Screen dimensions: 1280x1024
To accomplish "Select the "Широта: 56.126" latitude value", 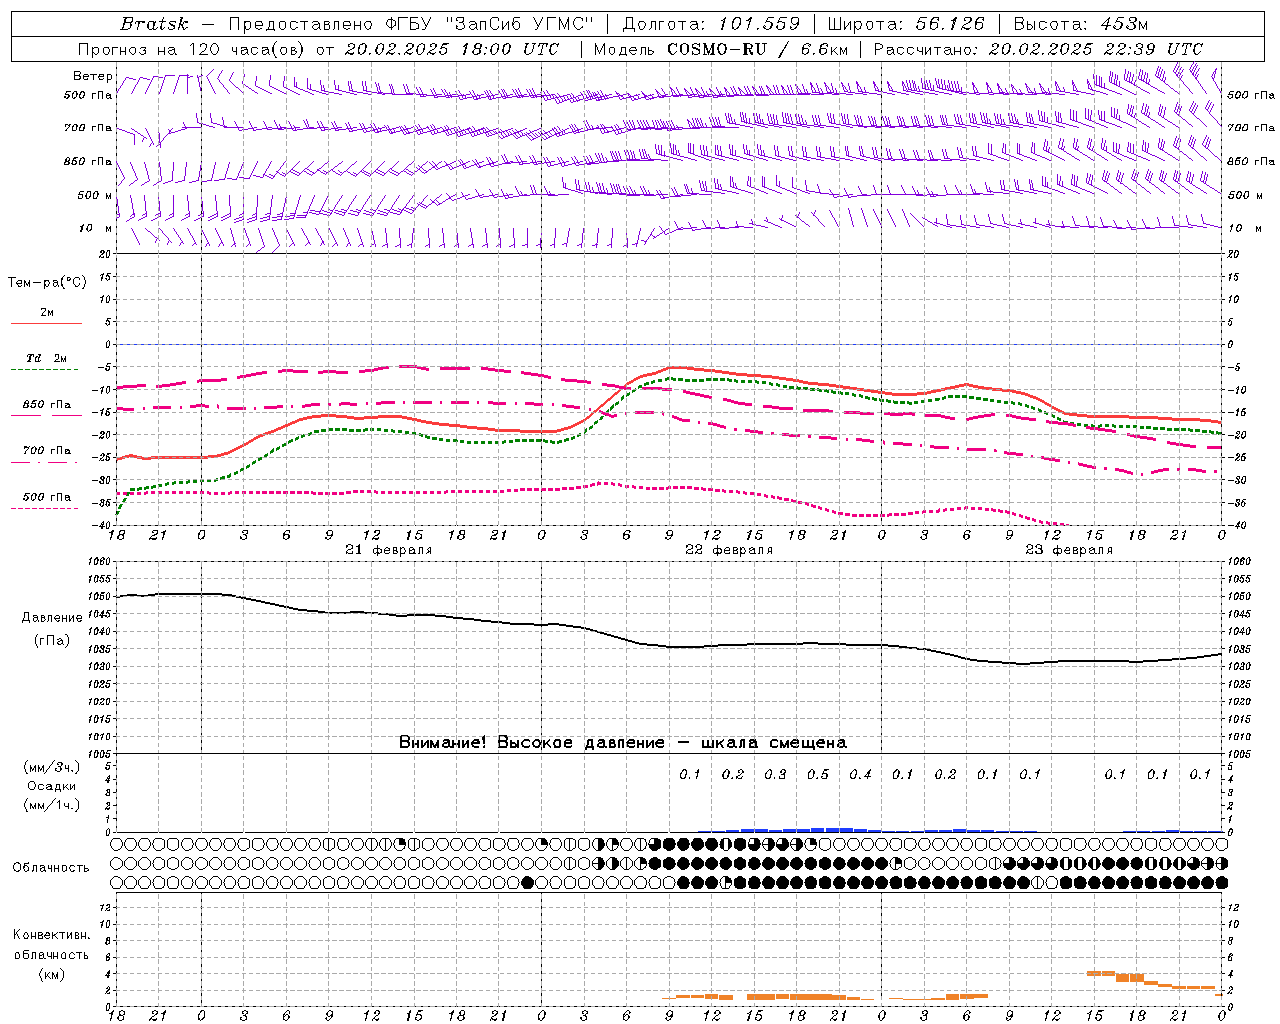I will coord(906,24).
